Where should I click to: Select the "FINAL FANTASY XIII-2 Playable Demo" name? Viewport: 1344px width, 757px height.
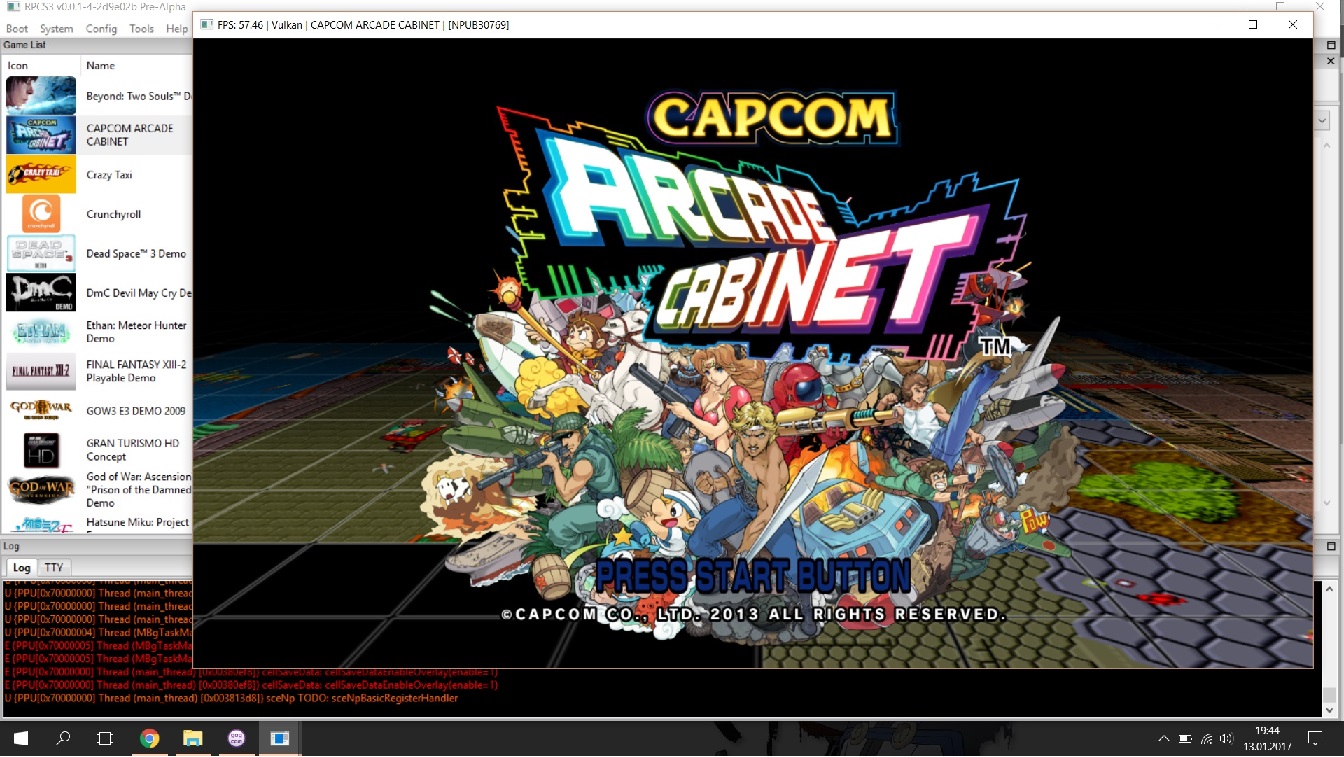point(136,371)
